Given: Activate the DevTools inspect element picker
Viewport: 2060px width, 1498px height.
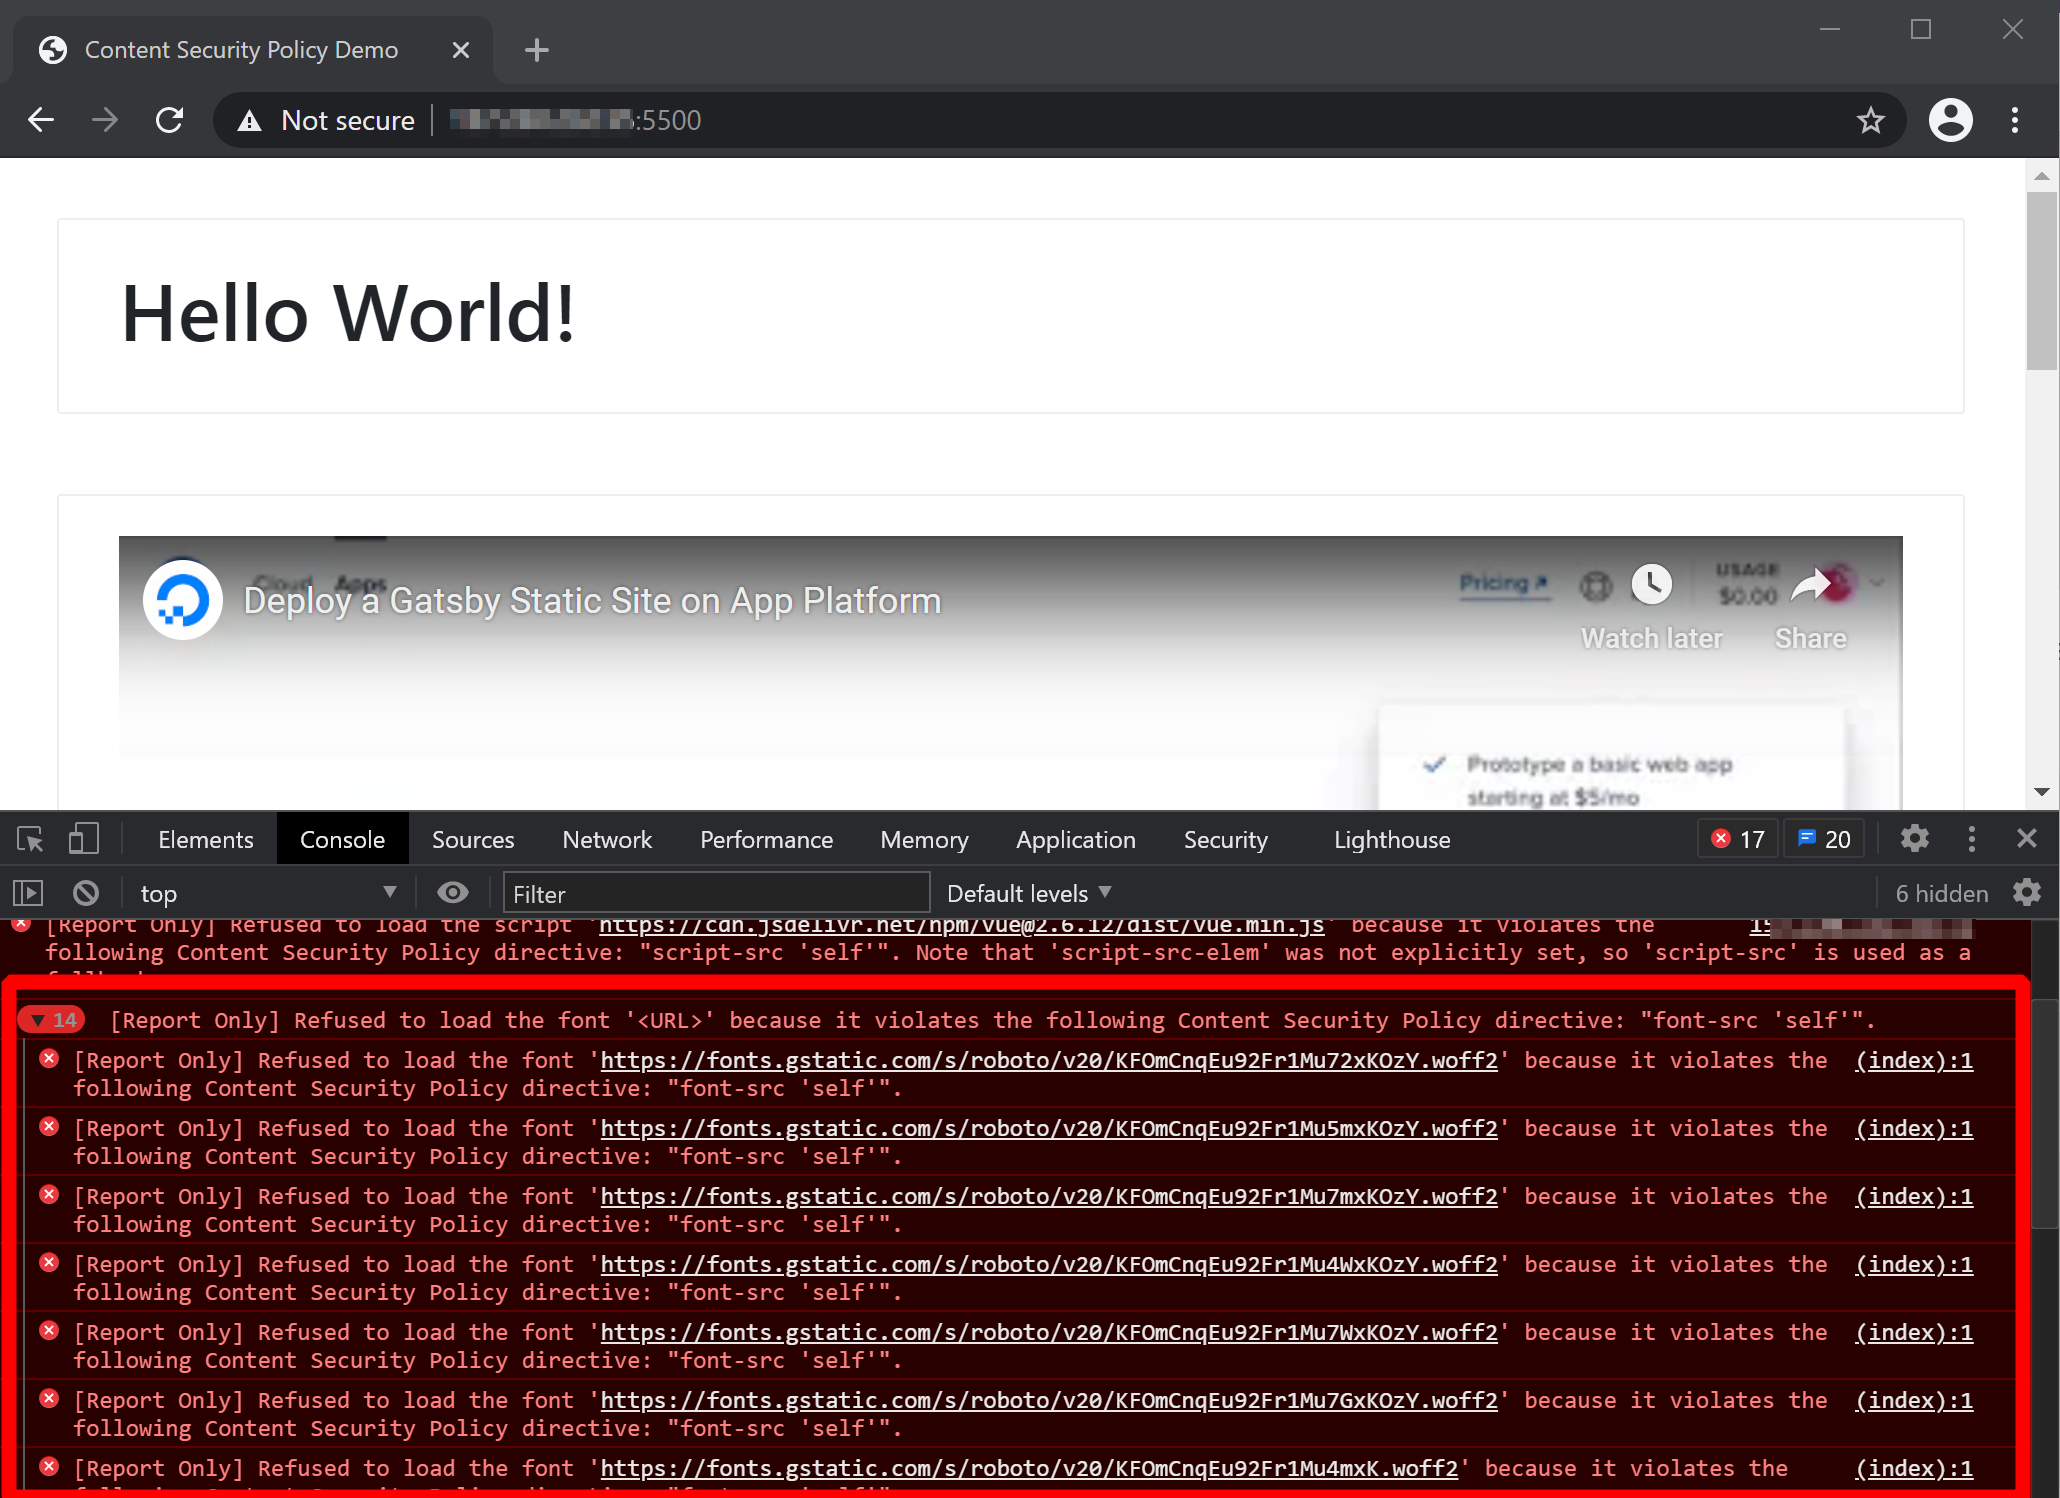Looking at the screenshot, I should (x=30, y=839).
